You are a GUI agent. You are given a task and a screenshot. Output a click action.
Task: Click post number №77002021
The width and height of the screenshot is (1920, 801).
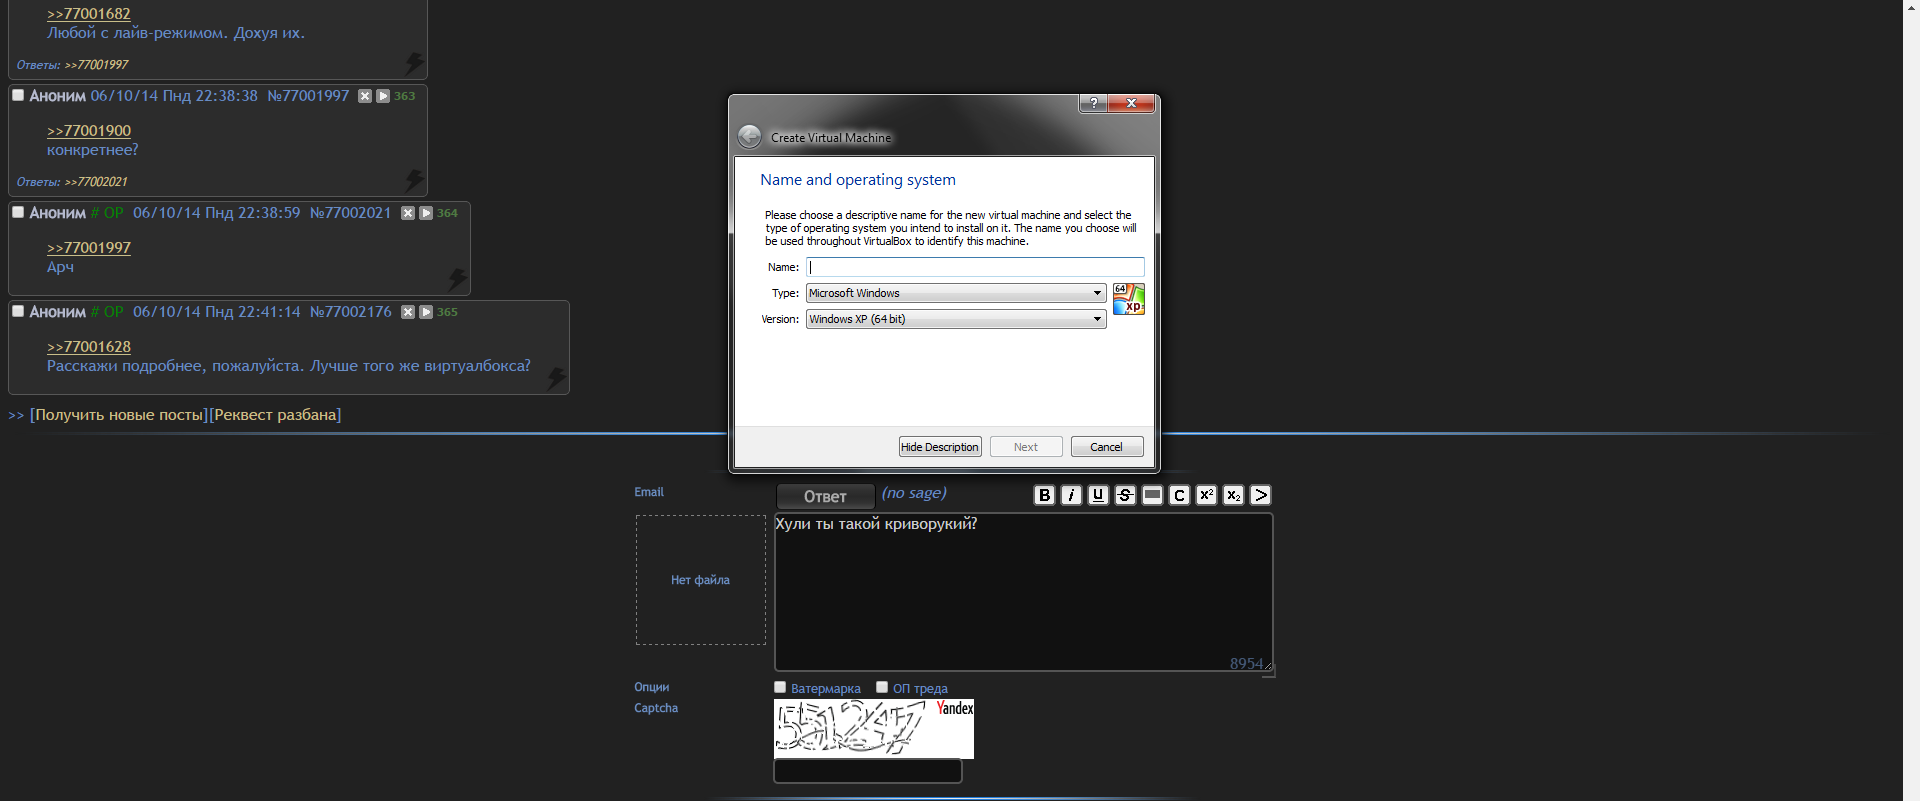click(350, 213)
